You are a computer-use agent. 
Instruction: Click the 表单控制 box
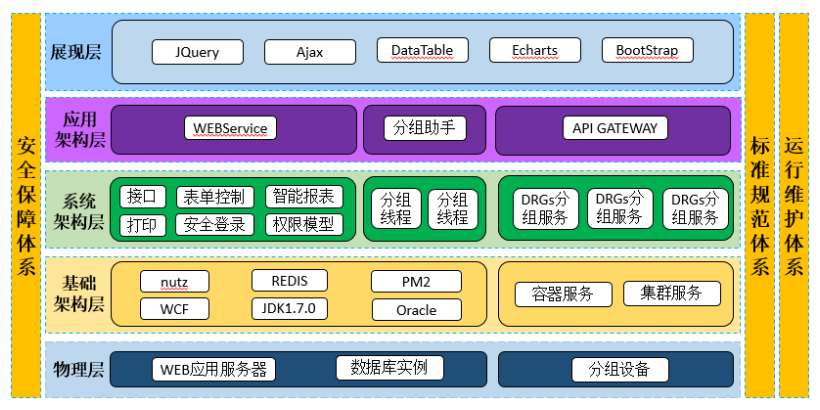click(x=214, y=197)
